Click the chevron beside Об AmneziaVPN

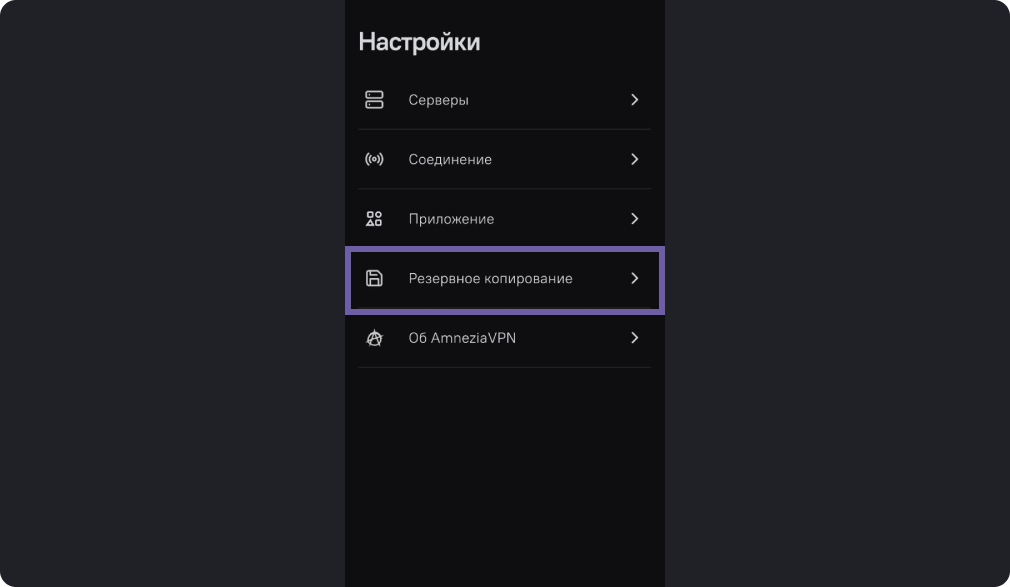(634, 338)
